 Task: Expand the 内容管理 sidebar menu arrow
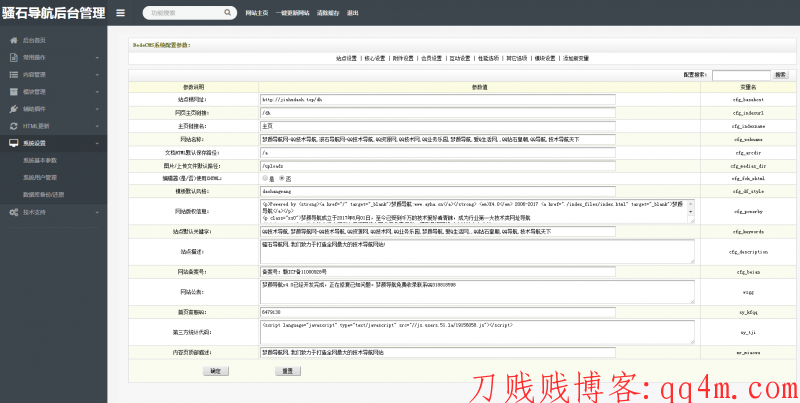[97, 75]
